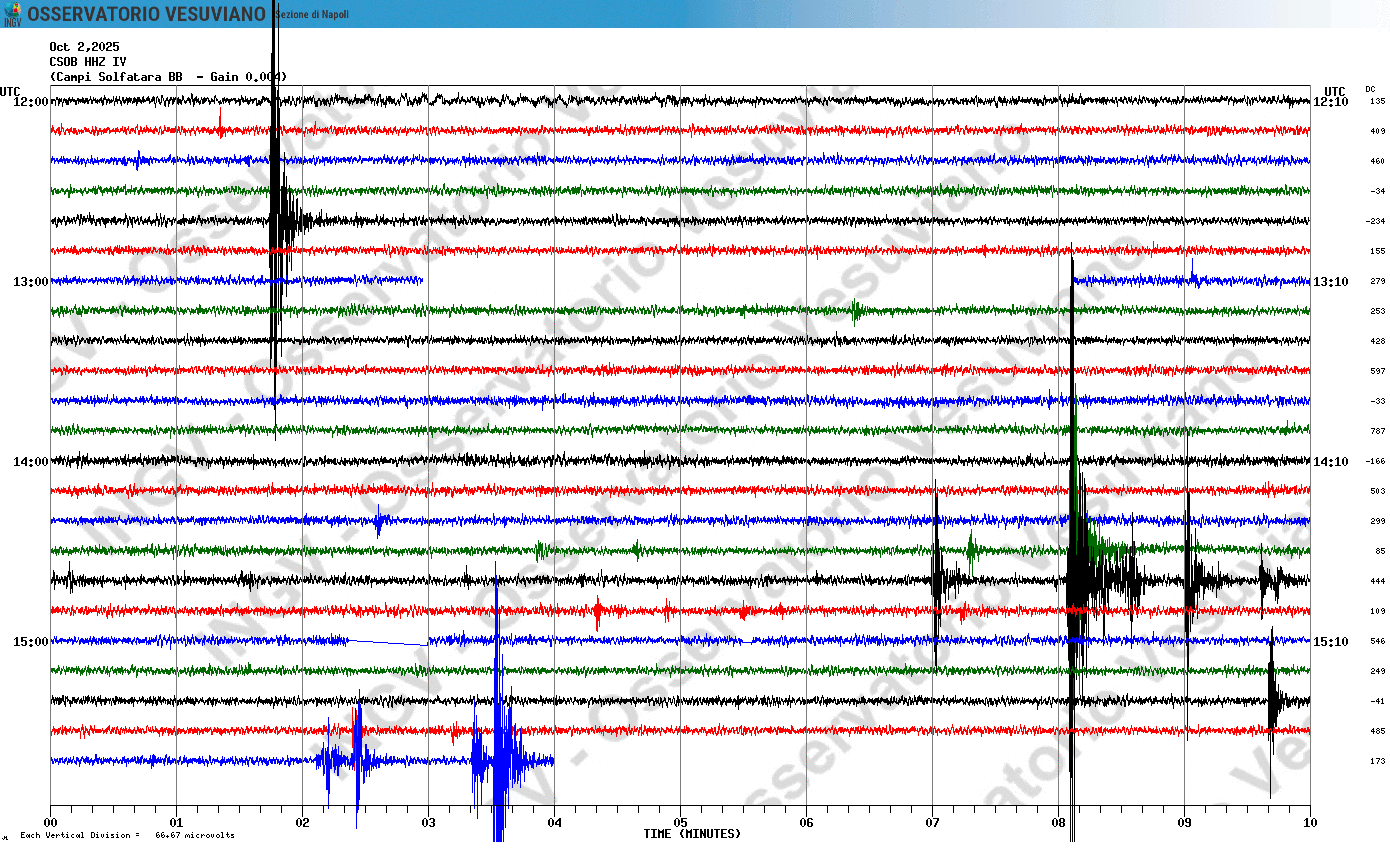Click the CSOB HHZ IV station label
Image resolution: width=1390 pixels, height=849 pixels.
[88, 62]
